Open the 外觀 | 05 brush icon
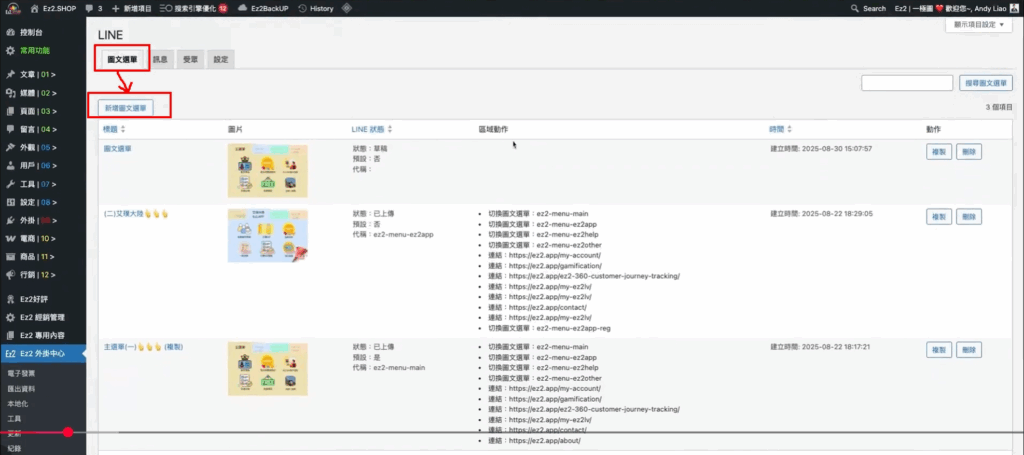This screenshot has width=1024, height=455. point(10,148)
